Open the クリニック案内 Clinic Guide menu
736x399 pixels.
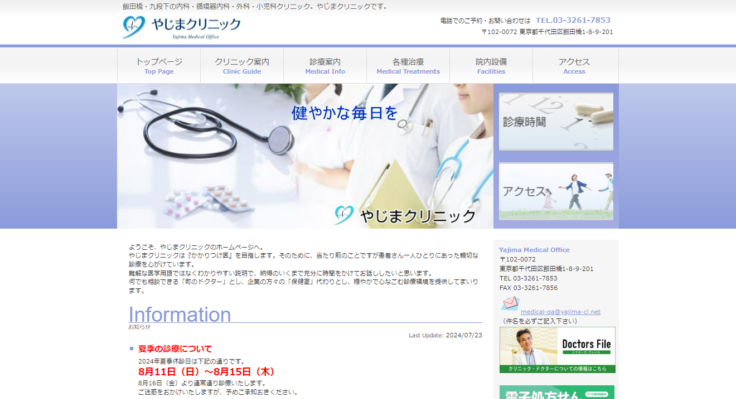coord(242,66)
